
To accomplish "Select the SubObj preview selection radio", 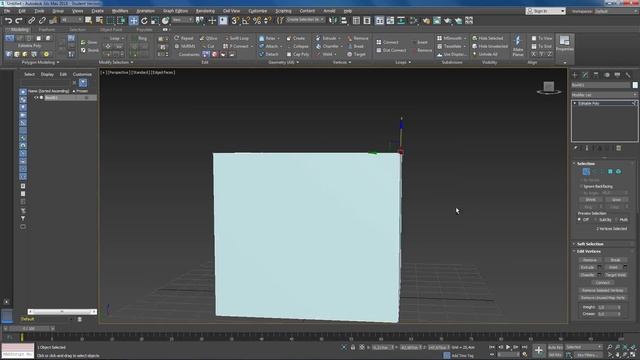I will click(x=596, y=220).
